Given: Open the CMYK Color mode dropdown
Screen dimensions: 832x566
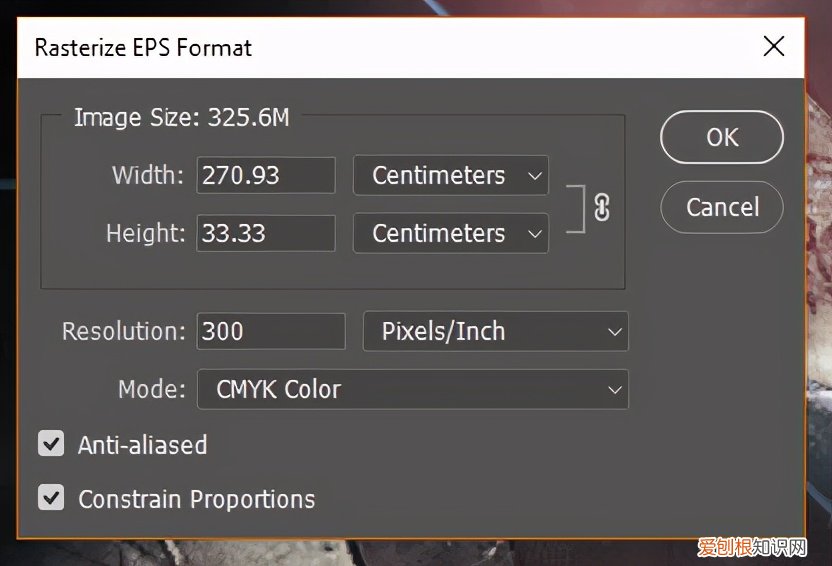Looking at the screenshot, I should point(412,389).
